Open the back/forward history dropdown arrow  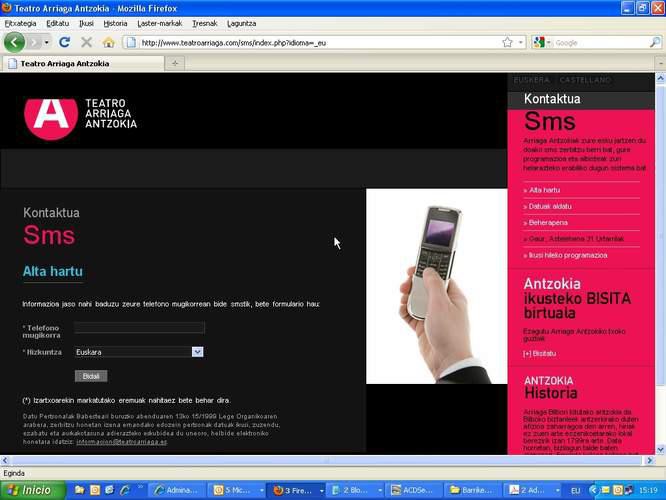[46, 42]
